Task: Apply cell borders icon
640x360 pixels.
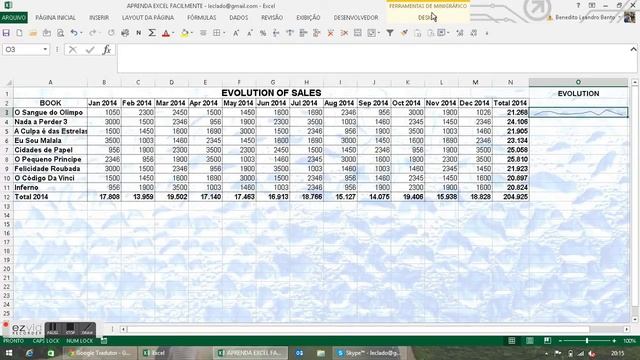Action: 217,33
